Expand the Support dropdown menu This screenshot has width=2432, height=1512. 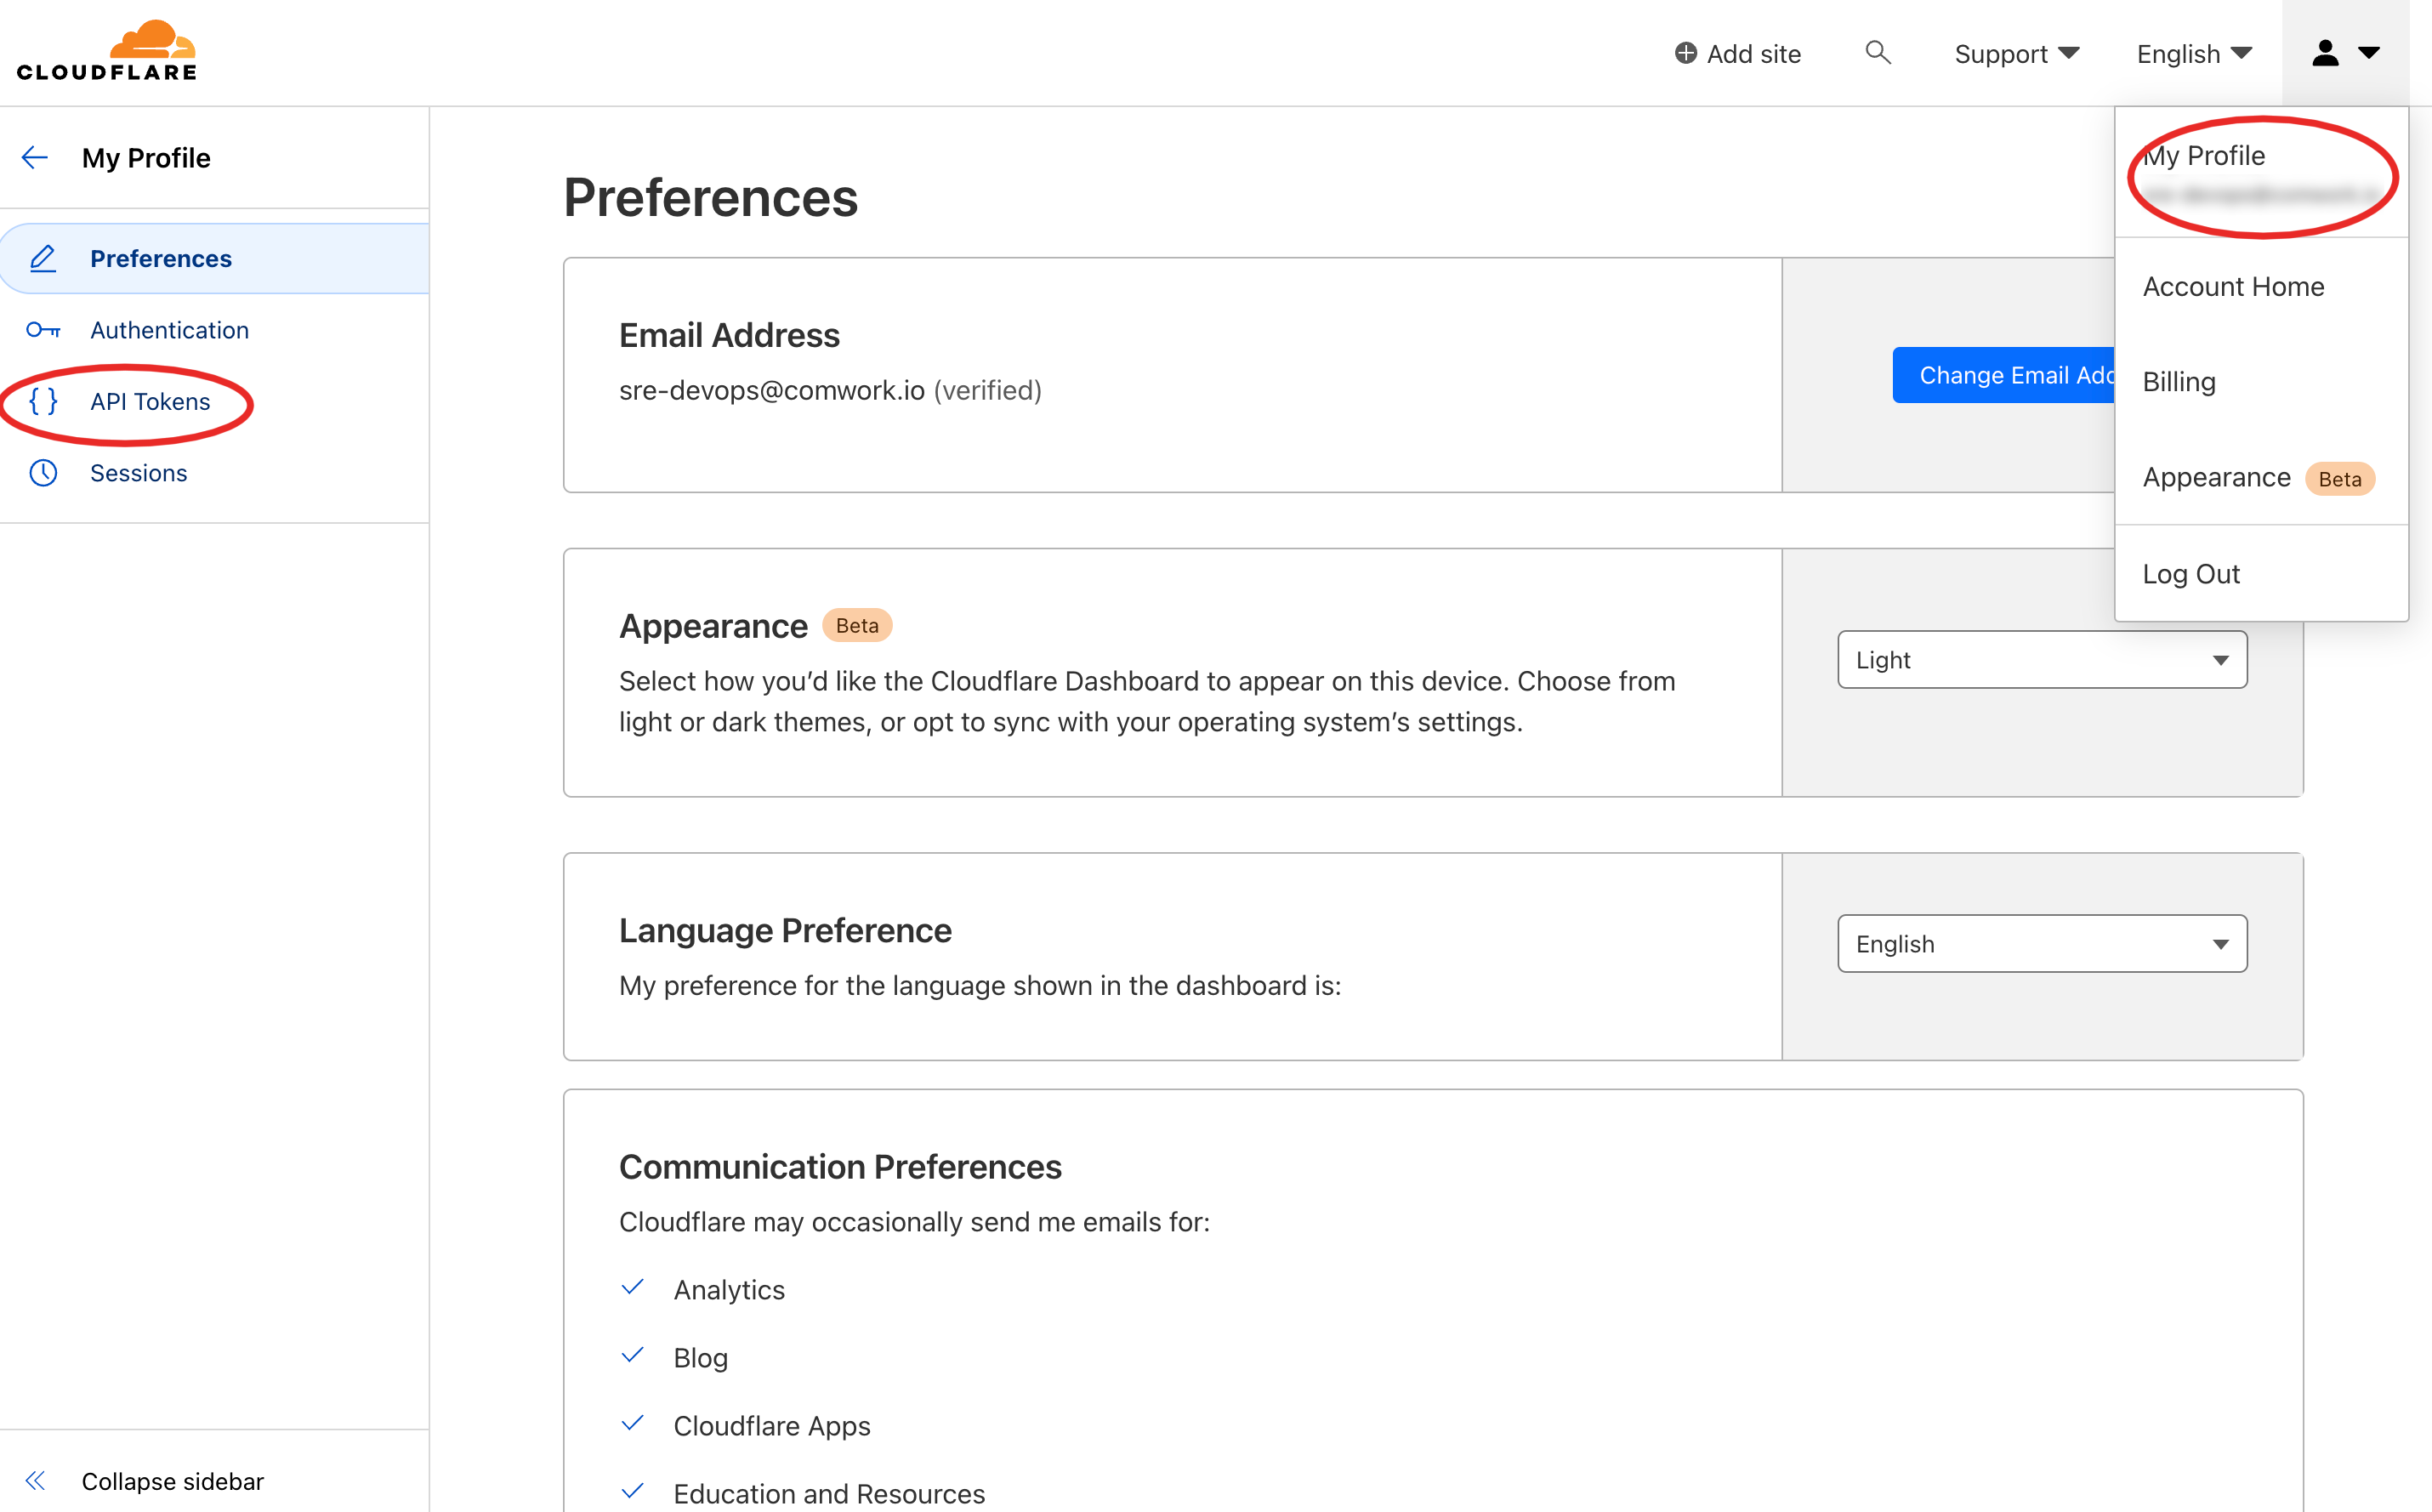(x=2017, y=54)
